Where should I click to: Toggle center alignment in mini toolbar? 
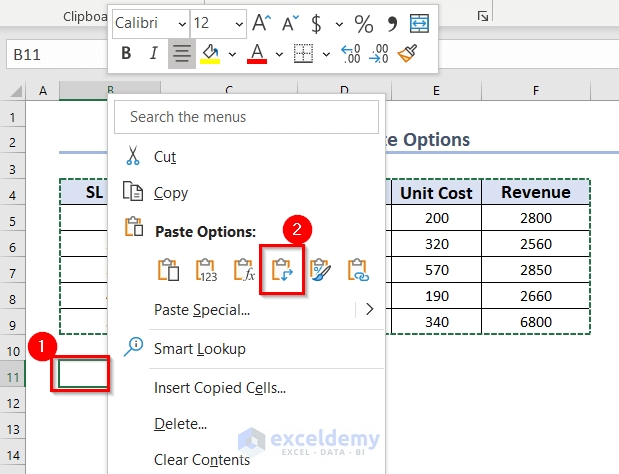(182, 53)
